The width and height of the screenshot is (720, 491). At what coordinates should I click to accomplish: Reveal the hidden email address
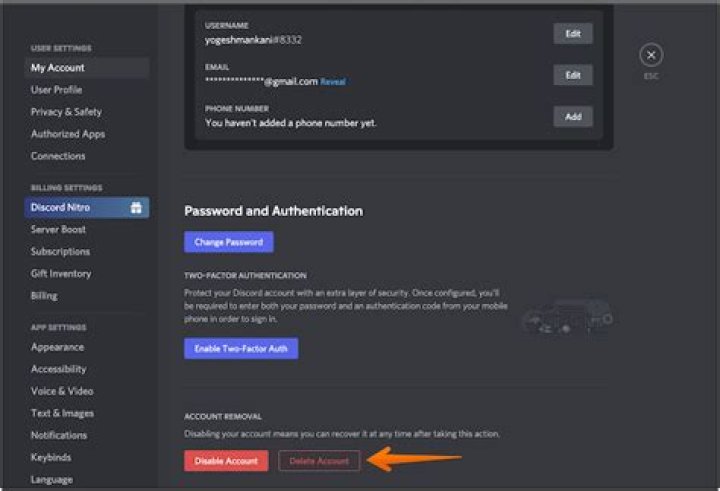pyautogui.click(x=333, y=82)
